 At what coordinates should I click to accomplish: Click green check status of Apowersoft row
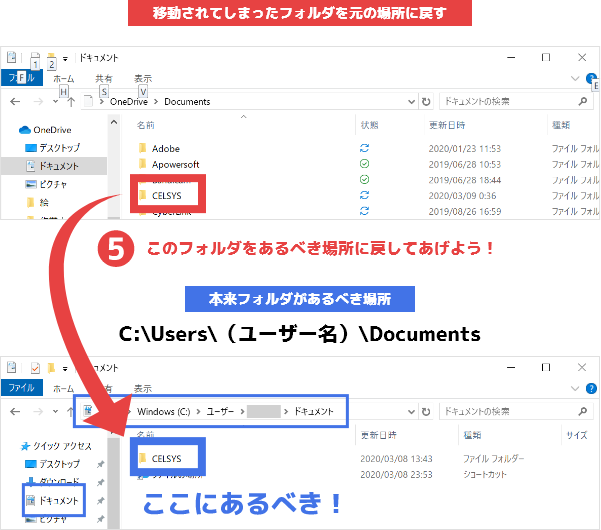(x=364, y=164)
